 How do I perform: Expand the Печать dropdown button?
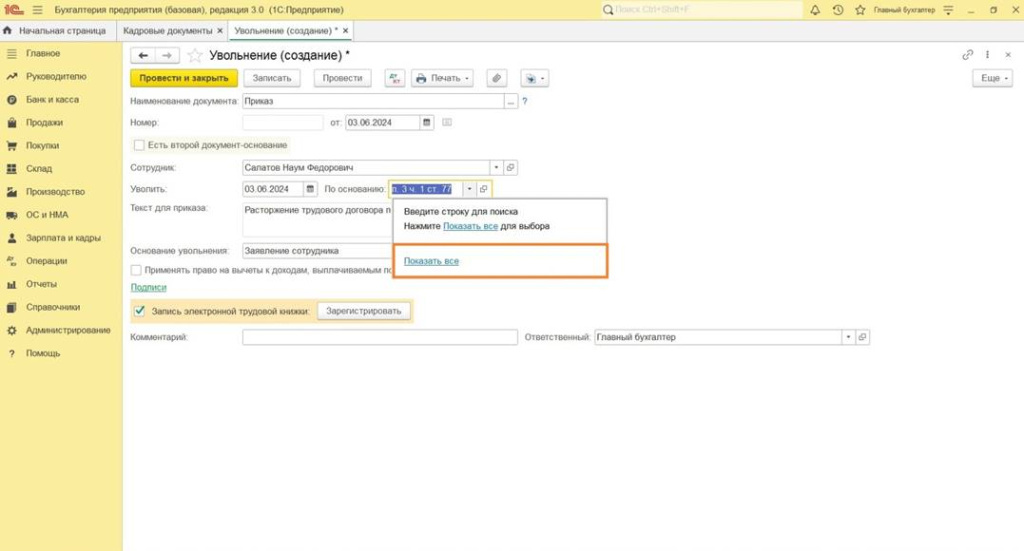[443, 78]
